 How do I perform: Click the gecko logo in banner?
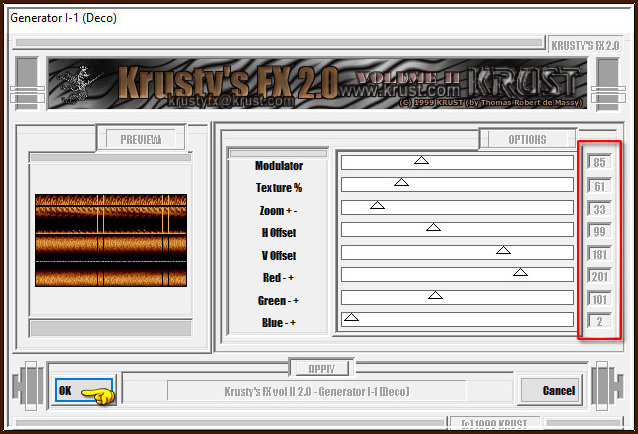(x=79, y=84)
